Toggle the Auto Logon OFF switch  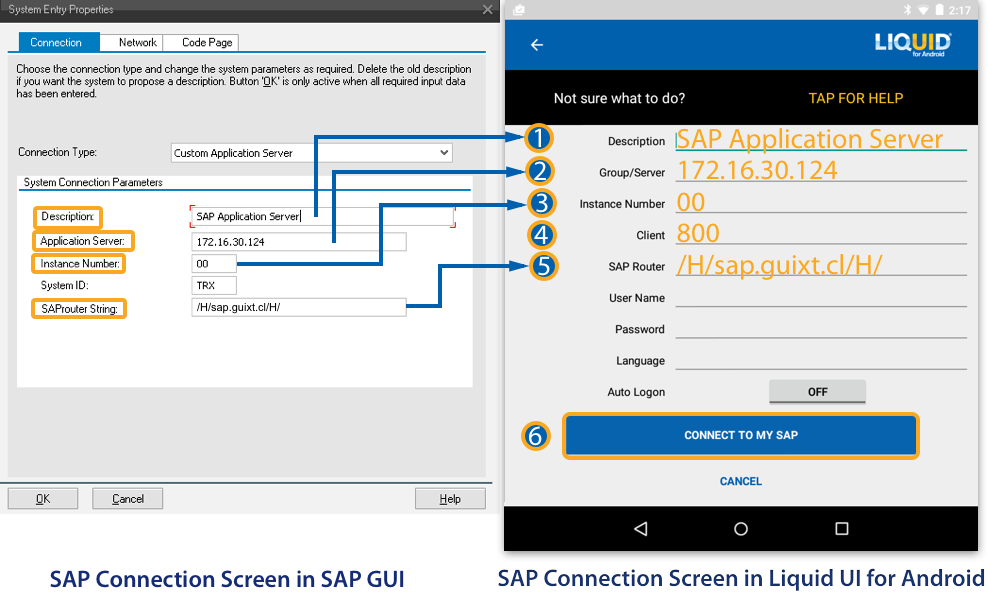[817, 392]
